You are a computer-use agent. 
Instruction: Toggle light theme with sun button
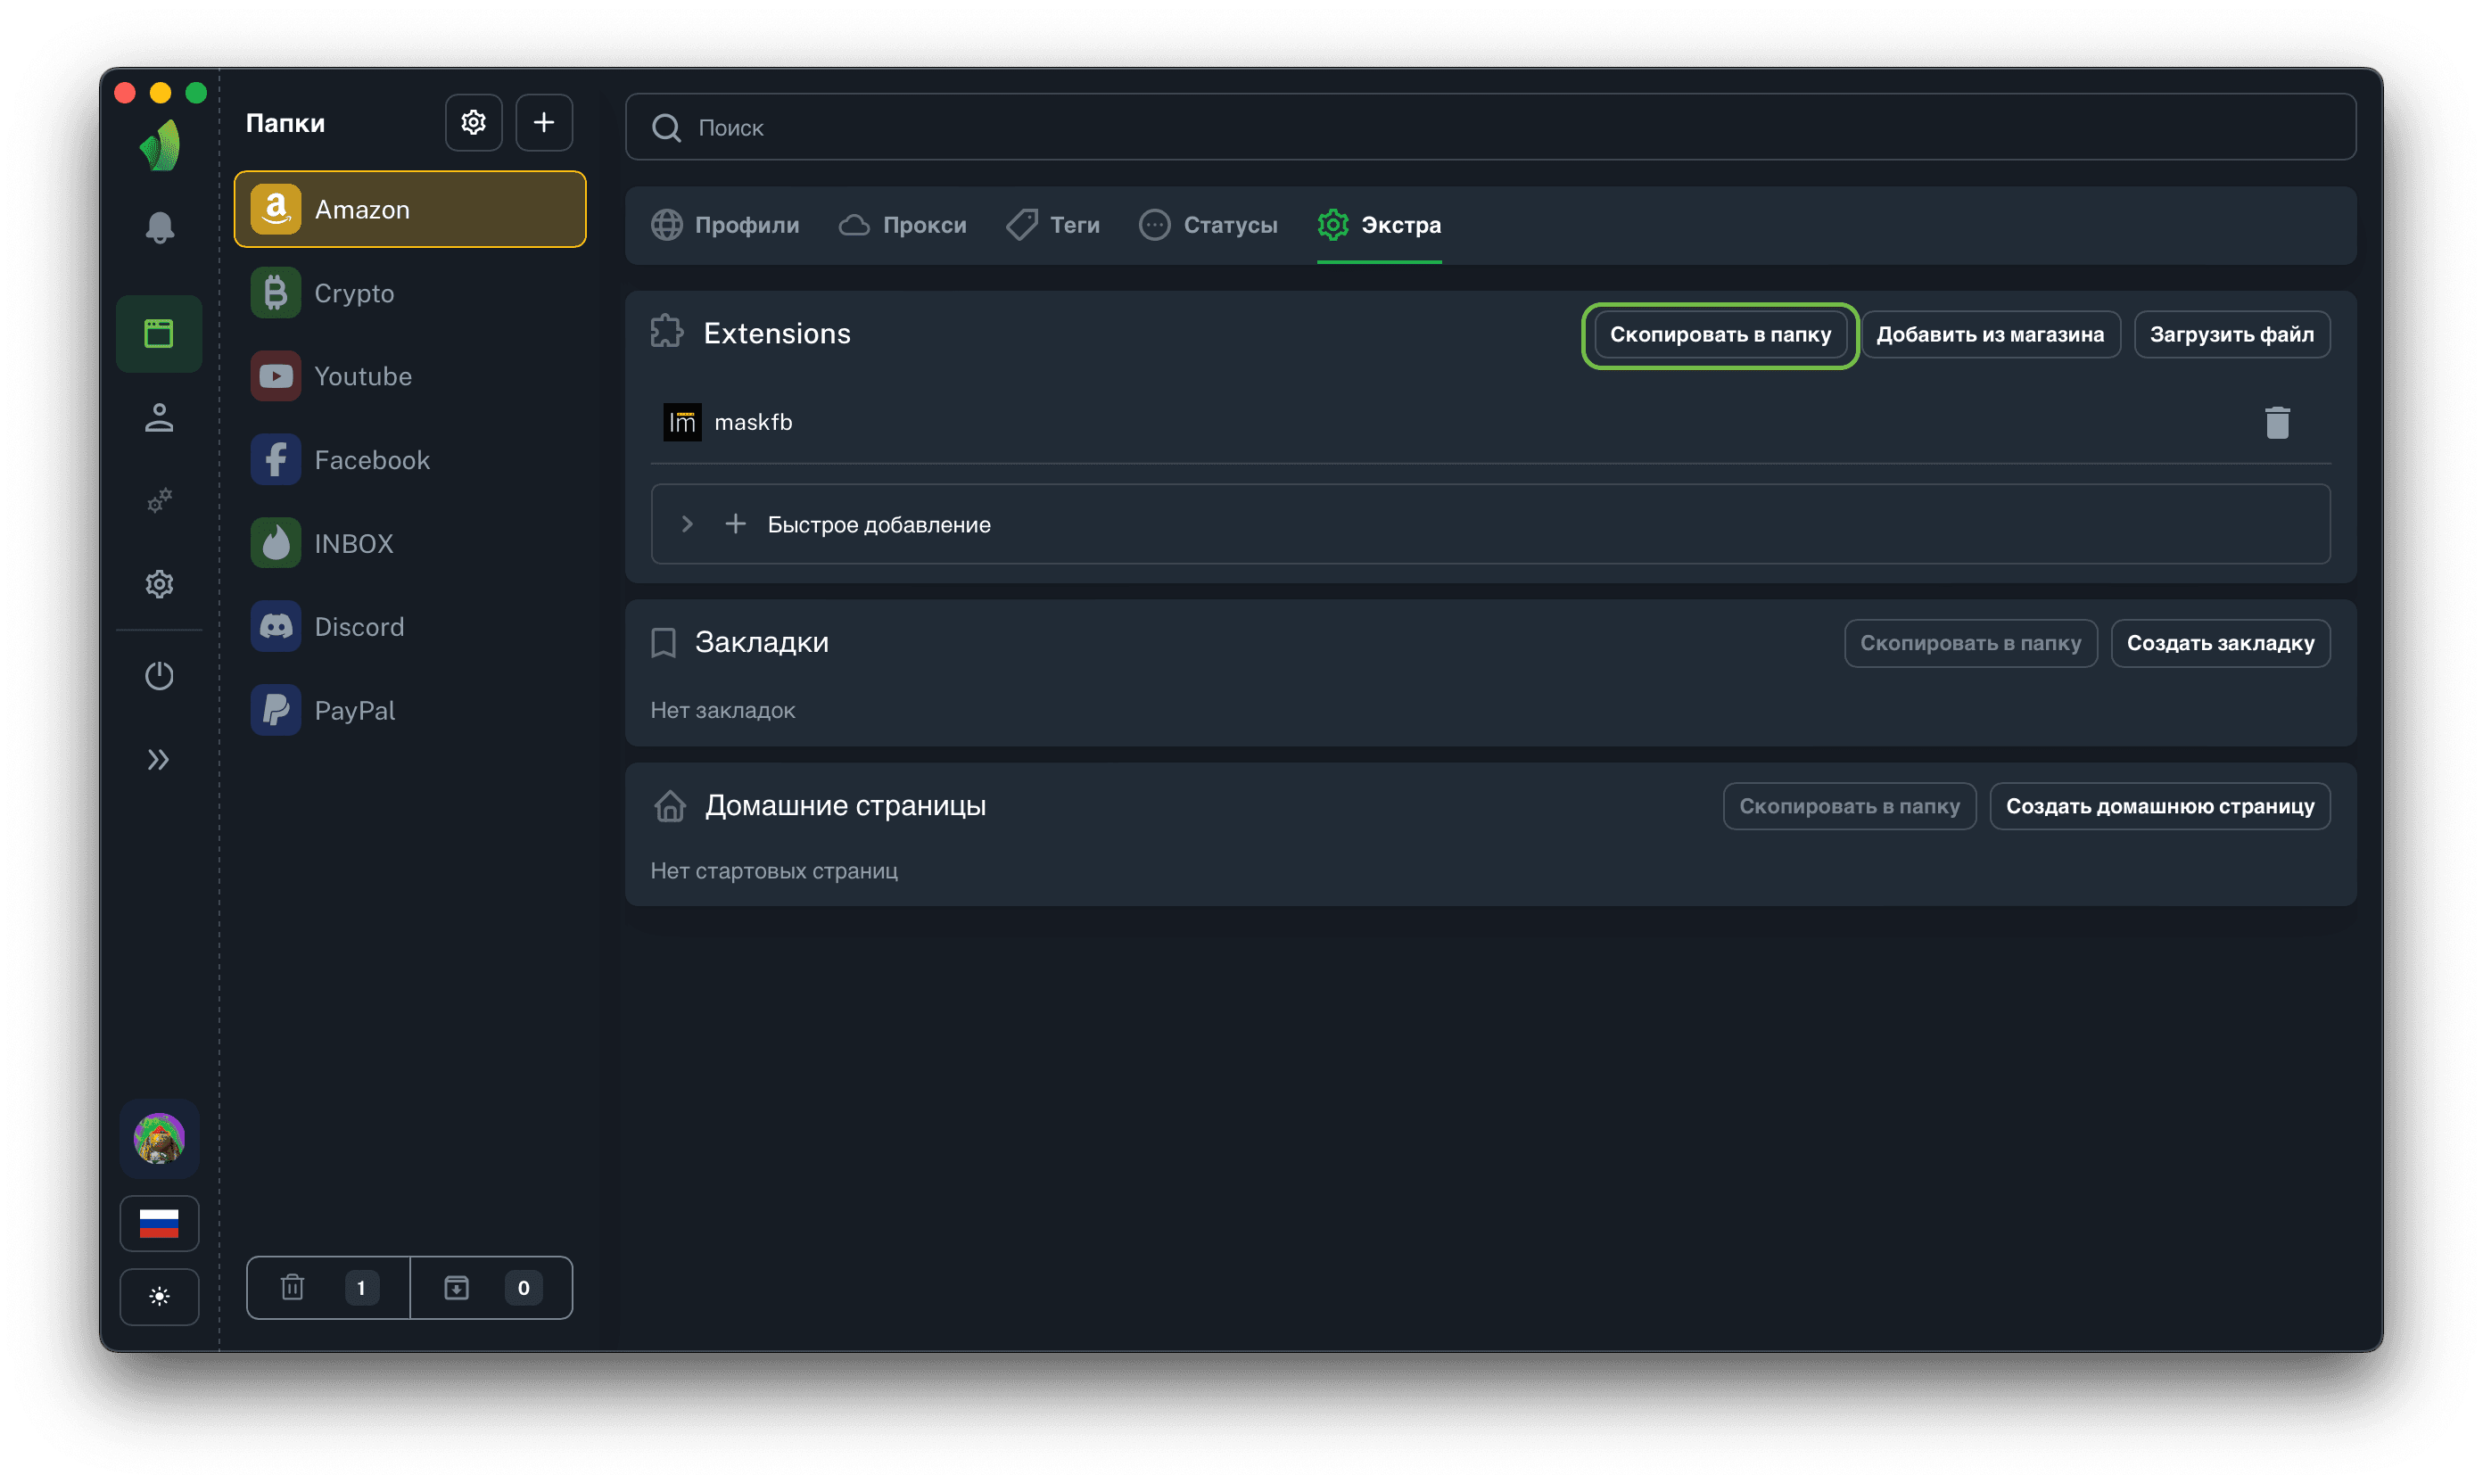click(x=159, y=1297)
